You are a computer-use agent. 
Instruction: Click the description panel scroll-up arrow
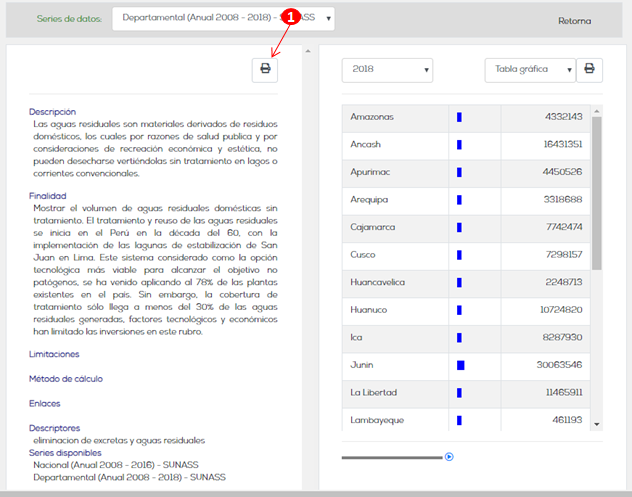[x=308, y=51]
